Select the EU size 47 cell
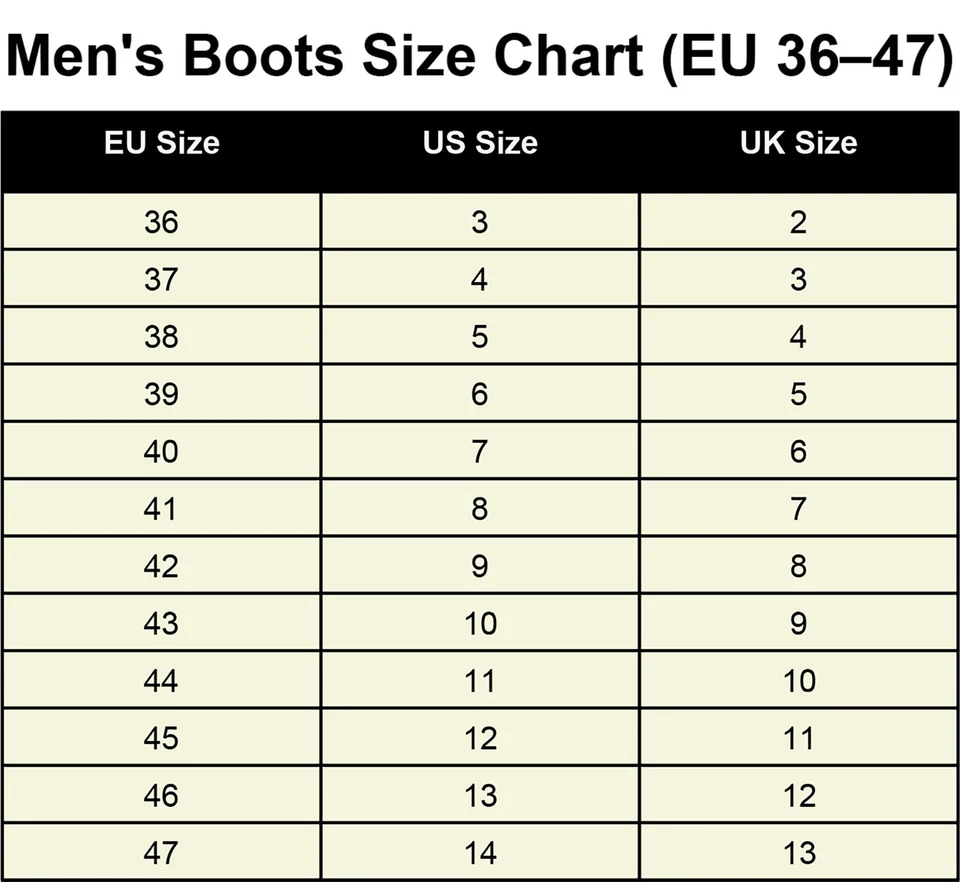The width and height of the screenshot is (960, 882). (x=161, y=853)
